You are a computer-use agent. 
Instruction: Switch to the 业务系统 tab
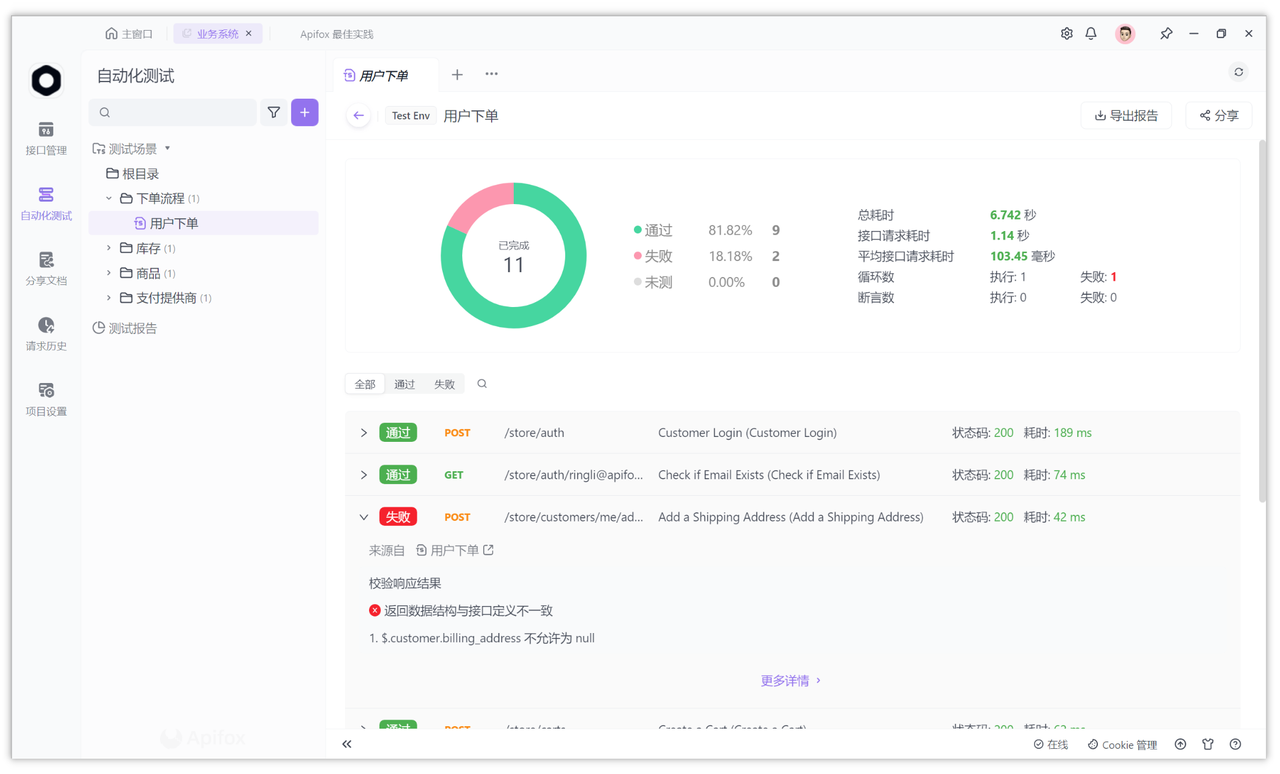(217, 34)
